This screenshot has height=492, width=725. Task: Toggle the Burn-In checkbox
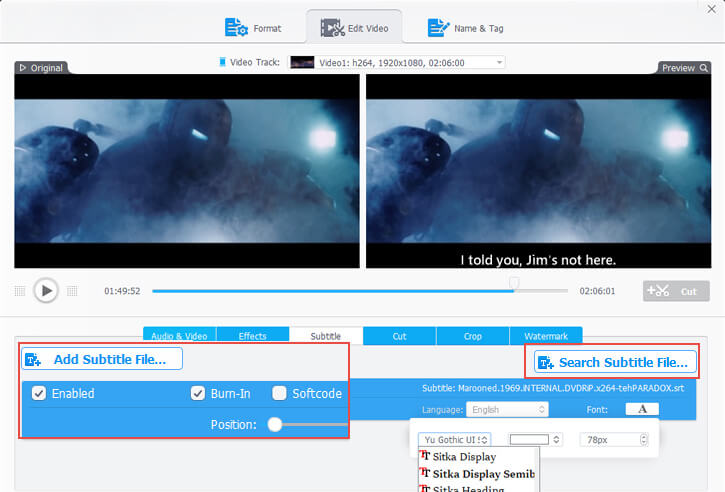198,394
